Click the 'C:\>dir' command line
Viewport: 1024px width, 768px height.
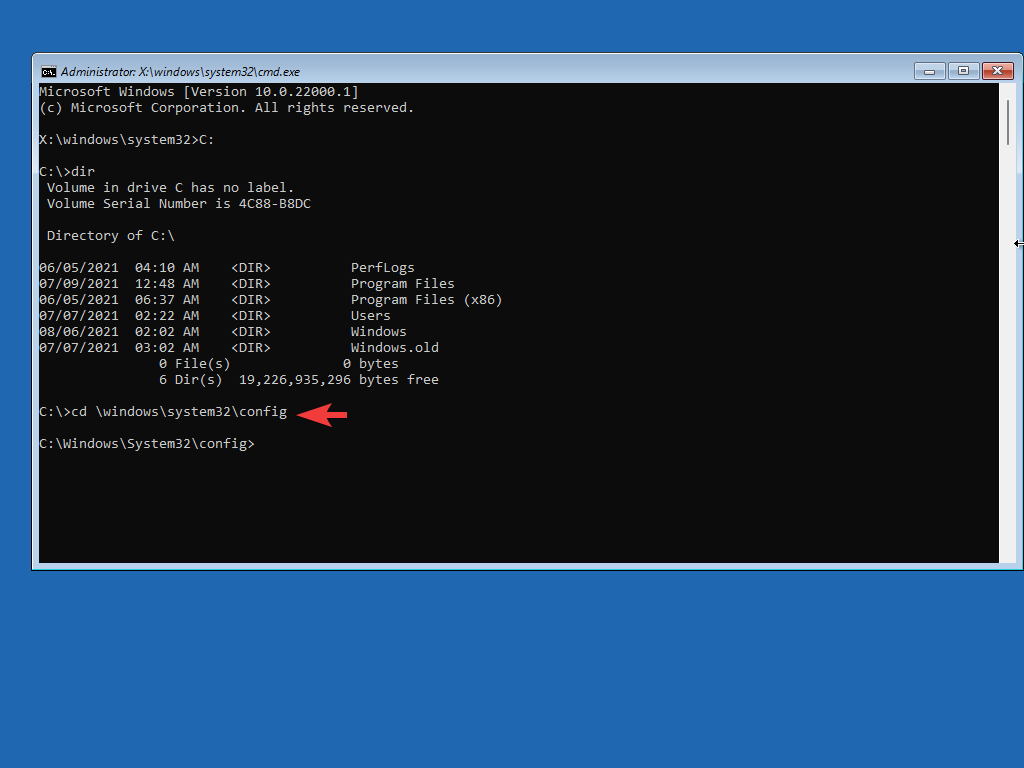click(67, 172)
